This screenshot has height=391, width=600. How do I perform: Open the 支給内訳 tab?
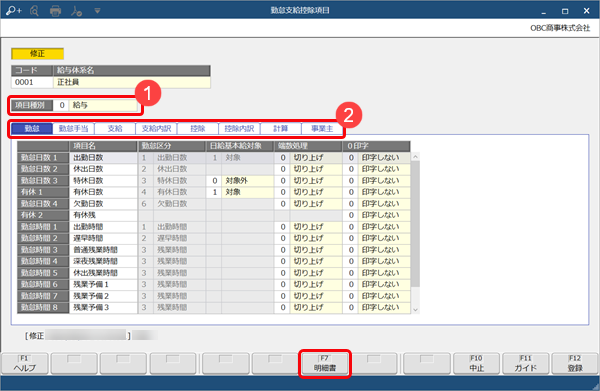coord(156,129)
